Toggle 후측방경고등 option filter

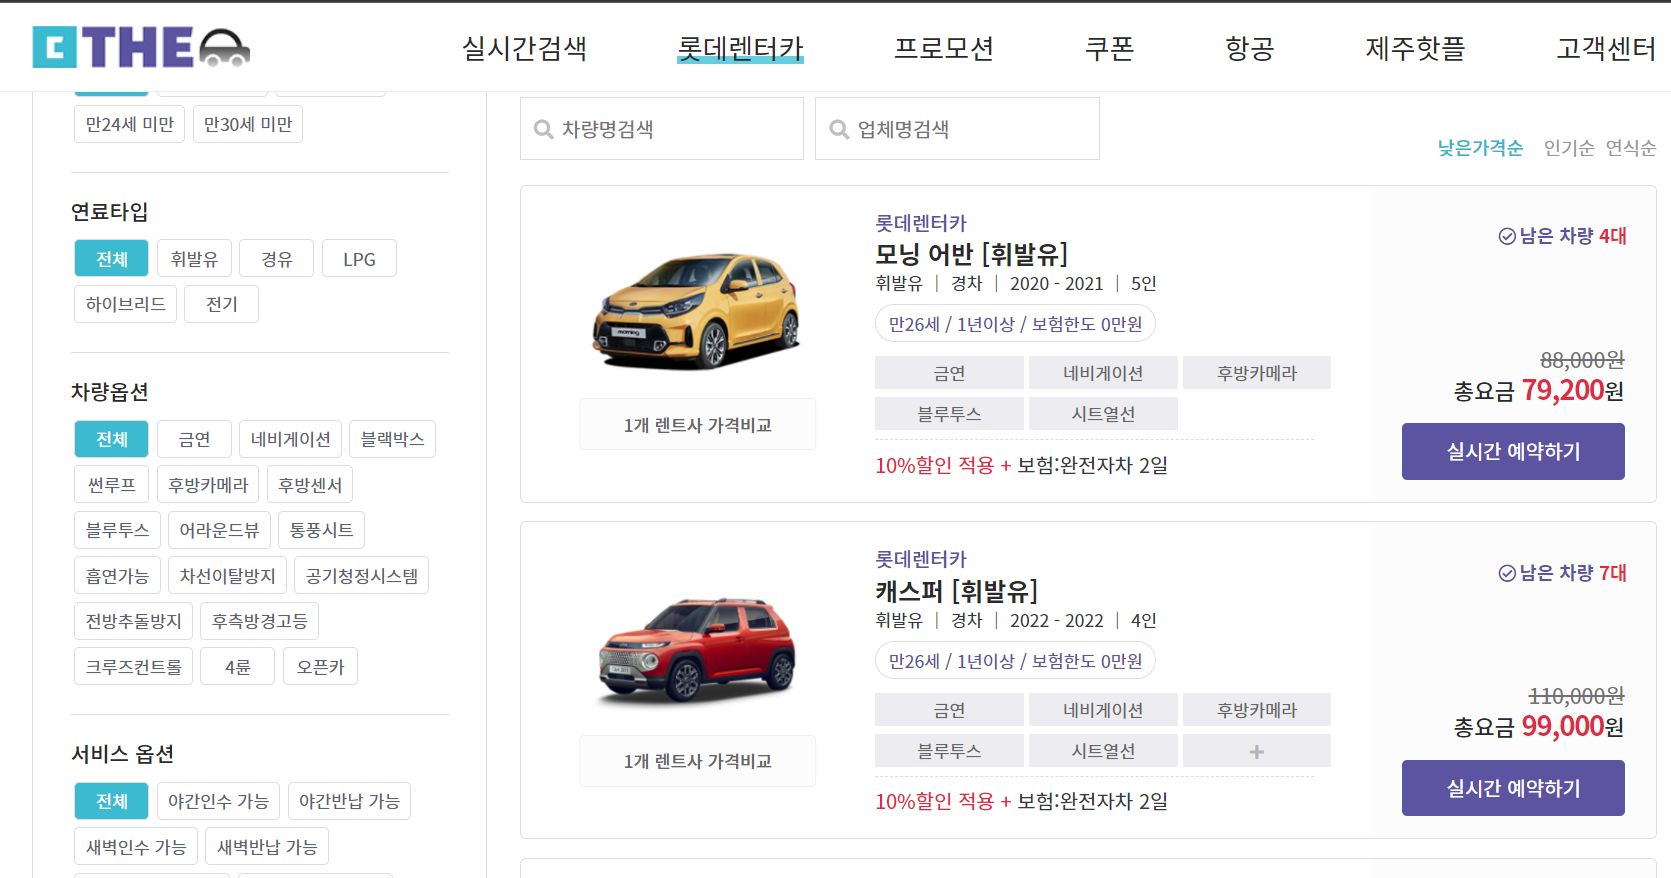click(x=259, y=621)
